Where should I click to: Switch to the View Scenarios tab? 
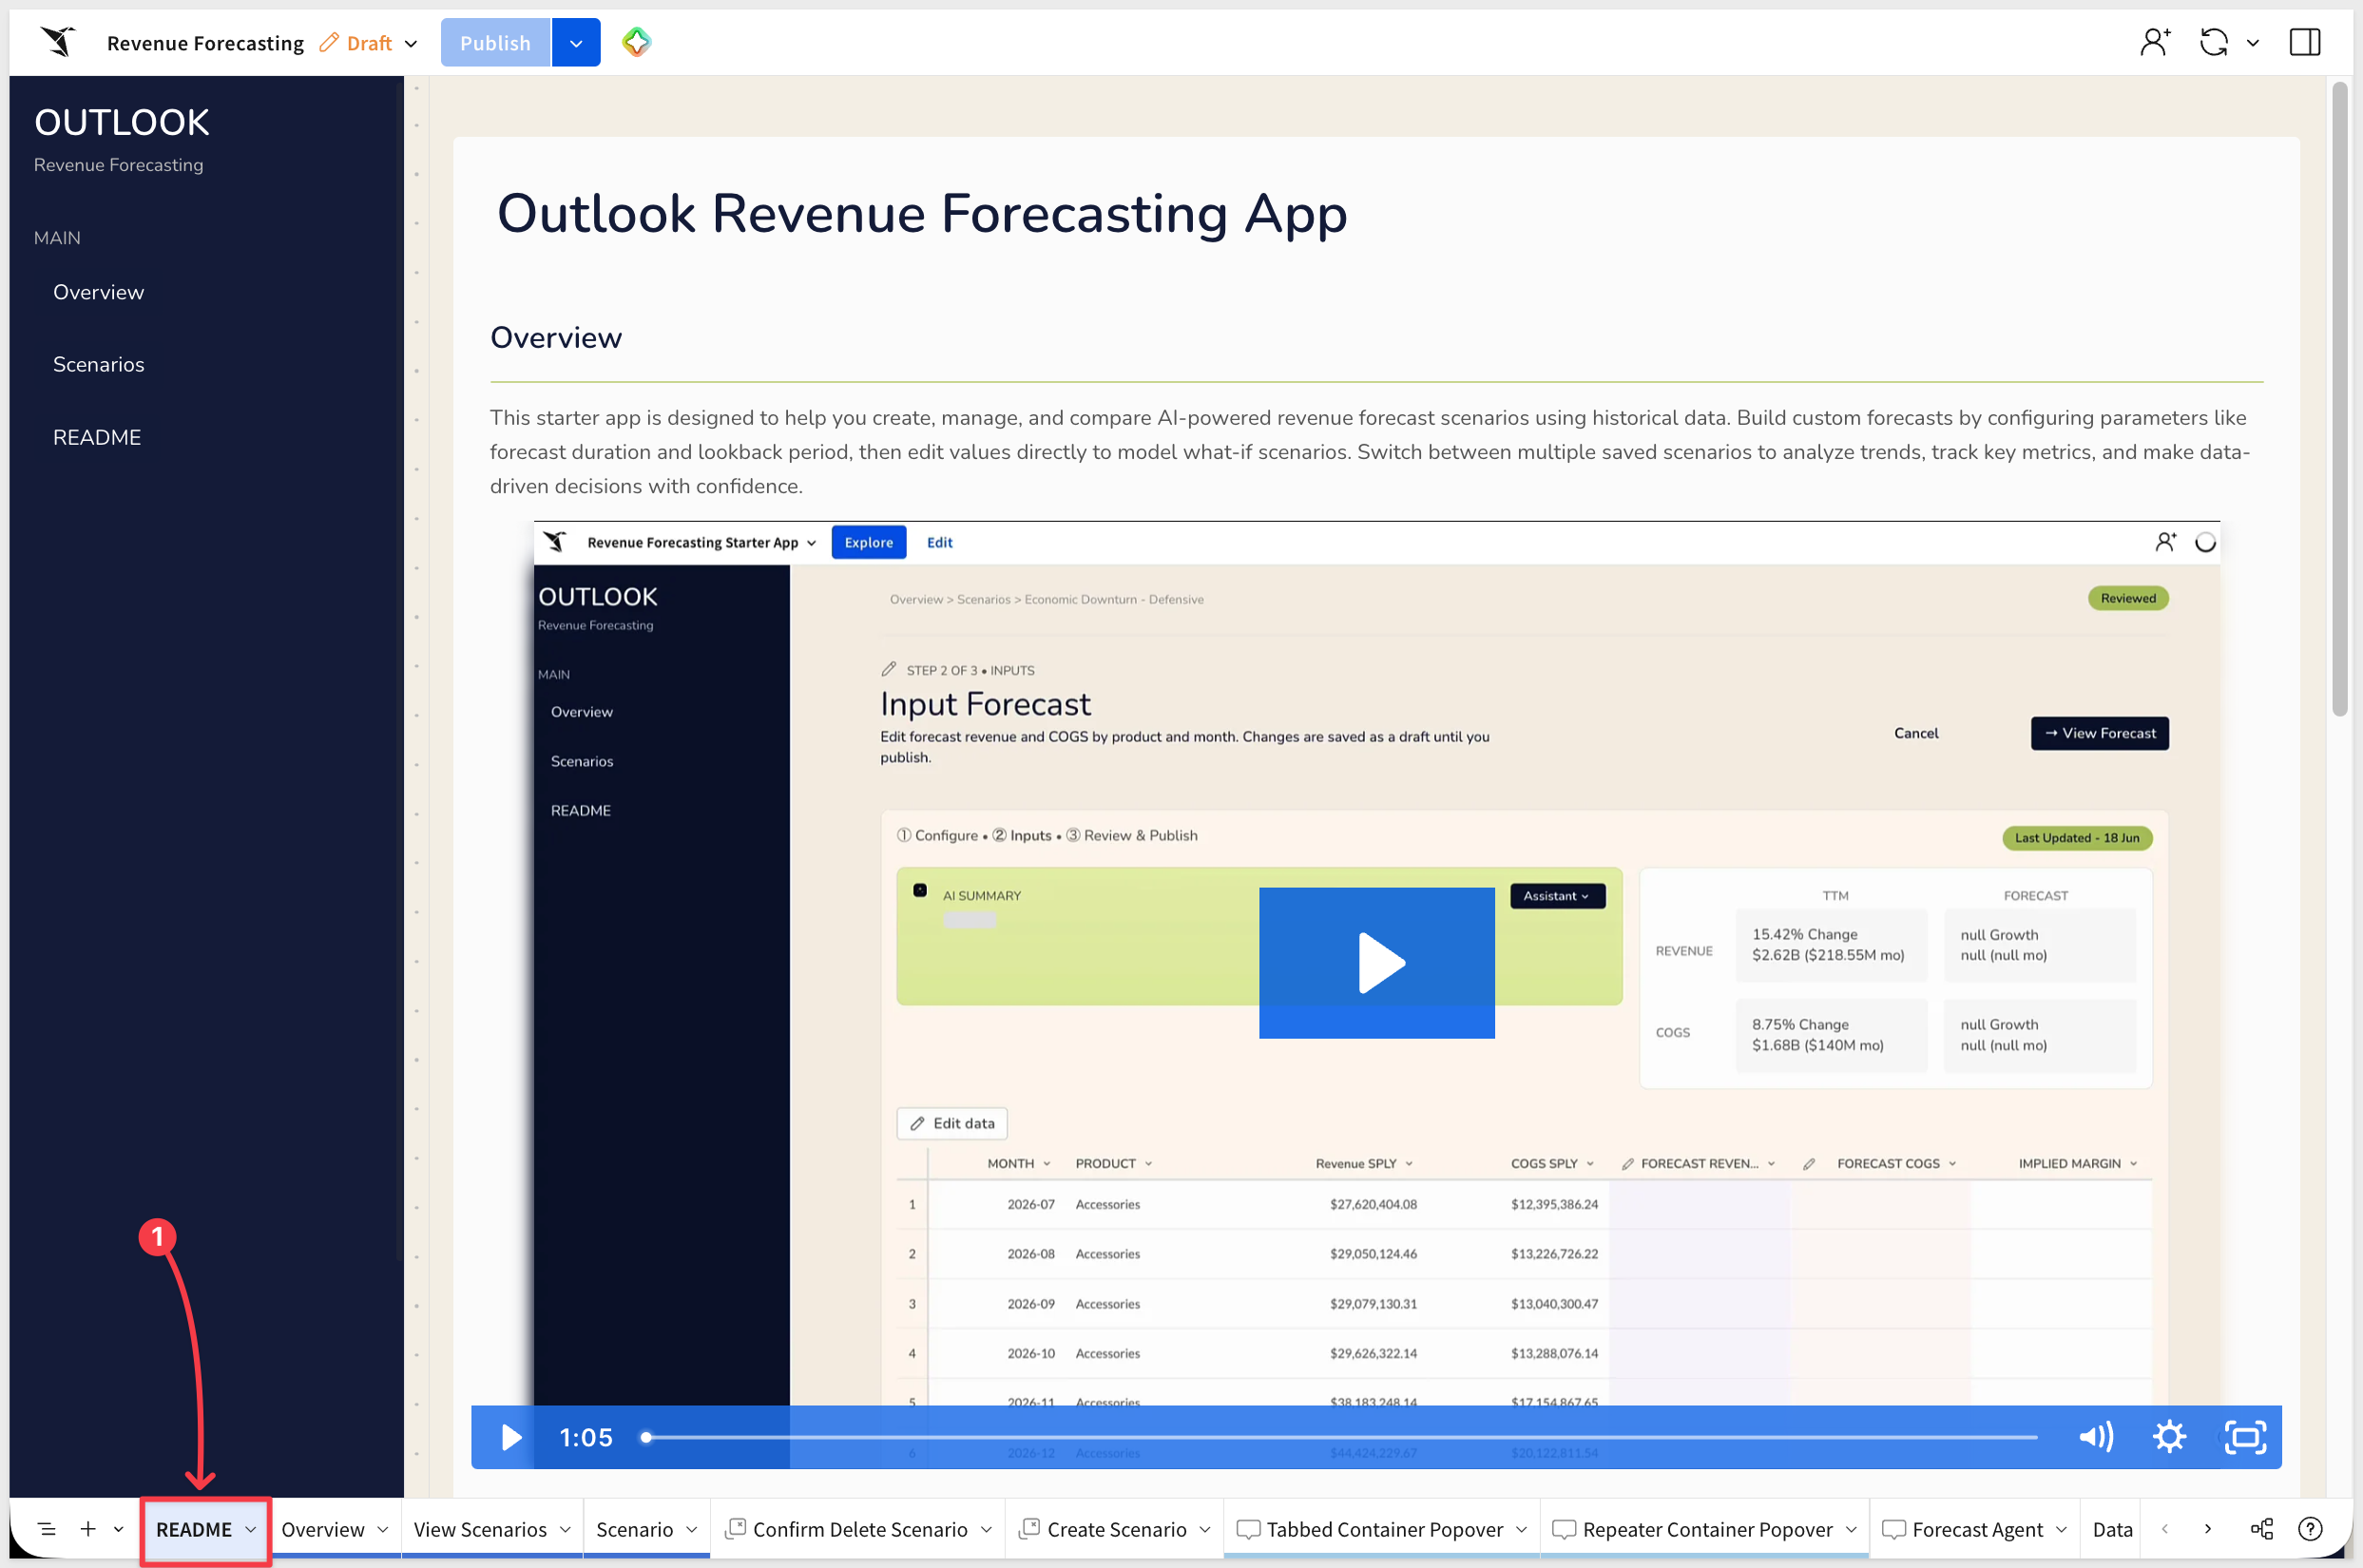[480, 1529]
